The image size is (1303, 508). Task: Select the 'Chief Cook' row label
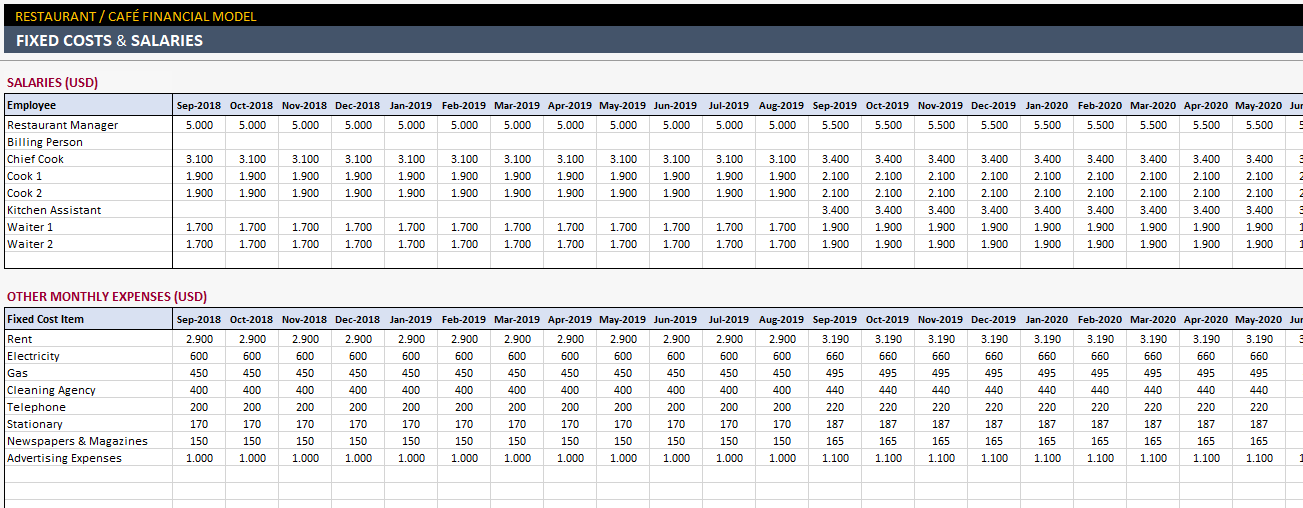click(x=35, y=159)
